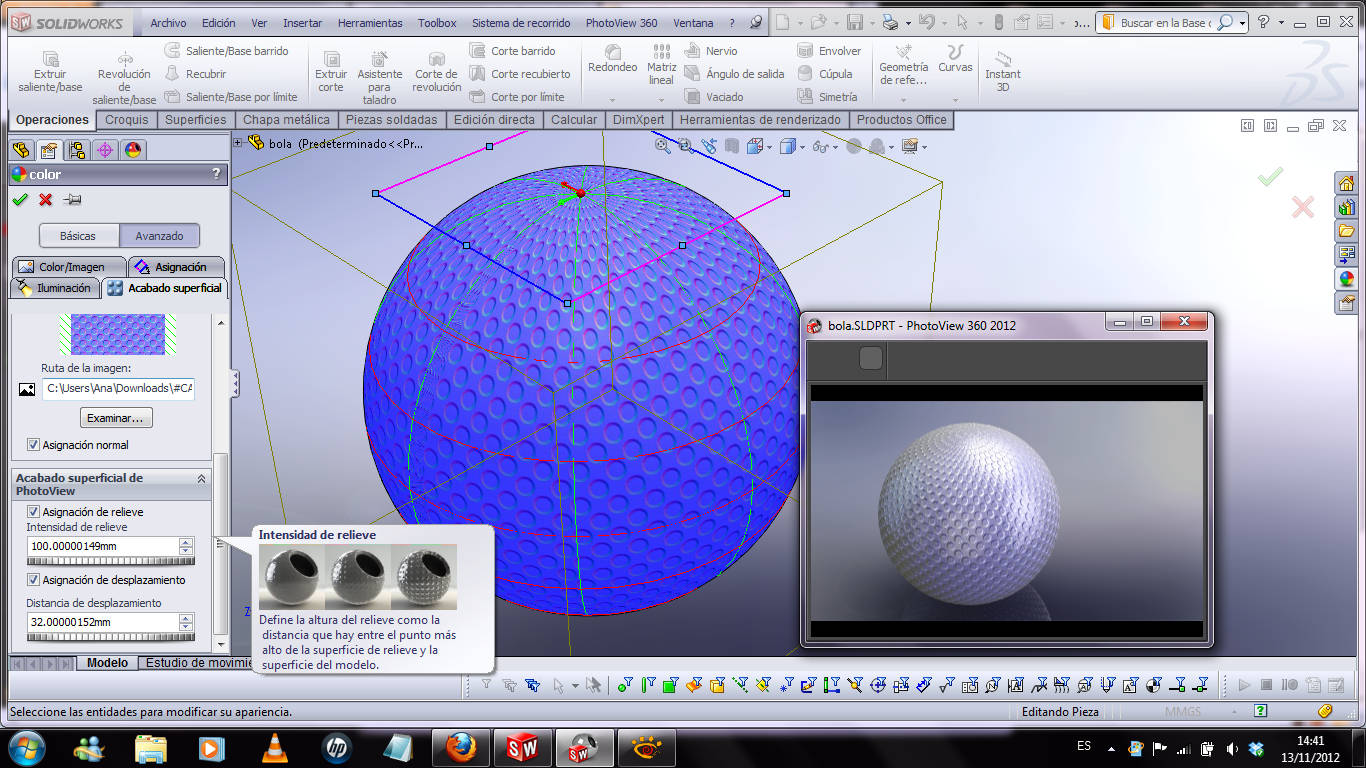
Task: Switch to Estudio de movimiento tab
Action: (195, 663)
